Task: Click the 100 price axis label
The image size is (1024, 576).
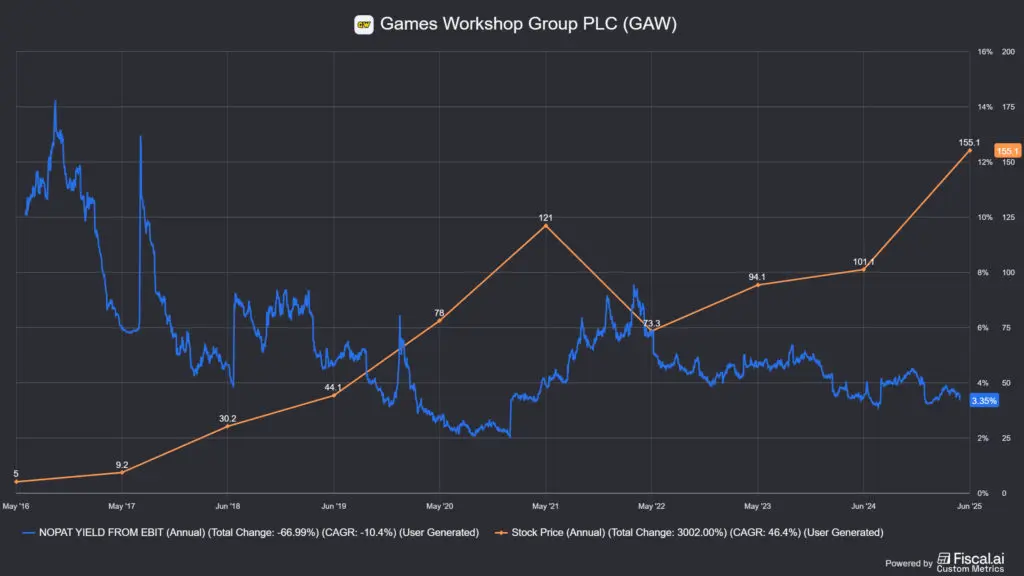Action: (1008, 272)
